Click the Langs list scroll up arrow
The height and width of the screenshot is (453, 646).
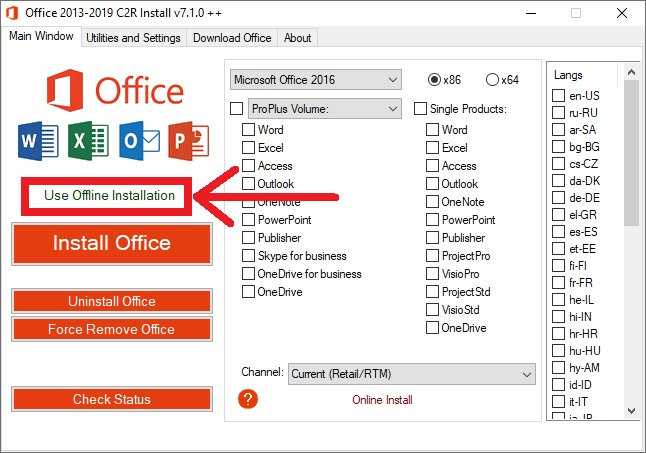(x=631, y=72)
